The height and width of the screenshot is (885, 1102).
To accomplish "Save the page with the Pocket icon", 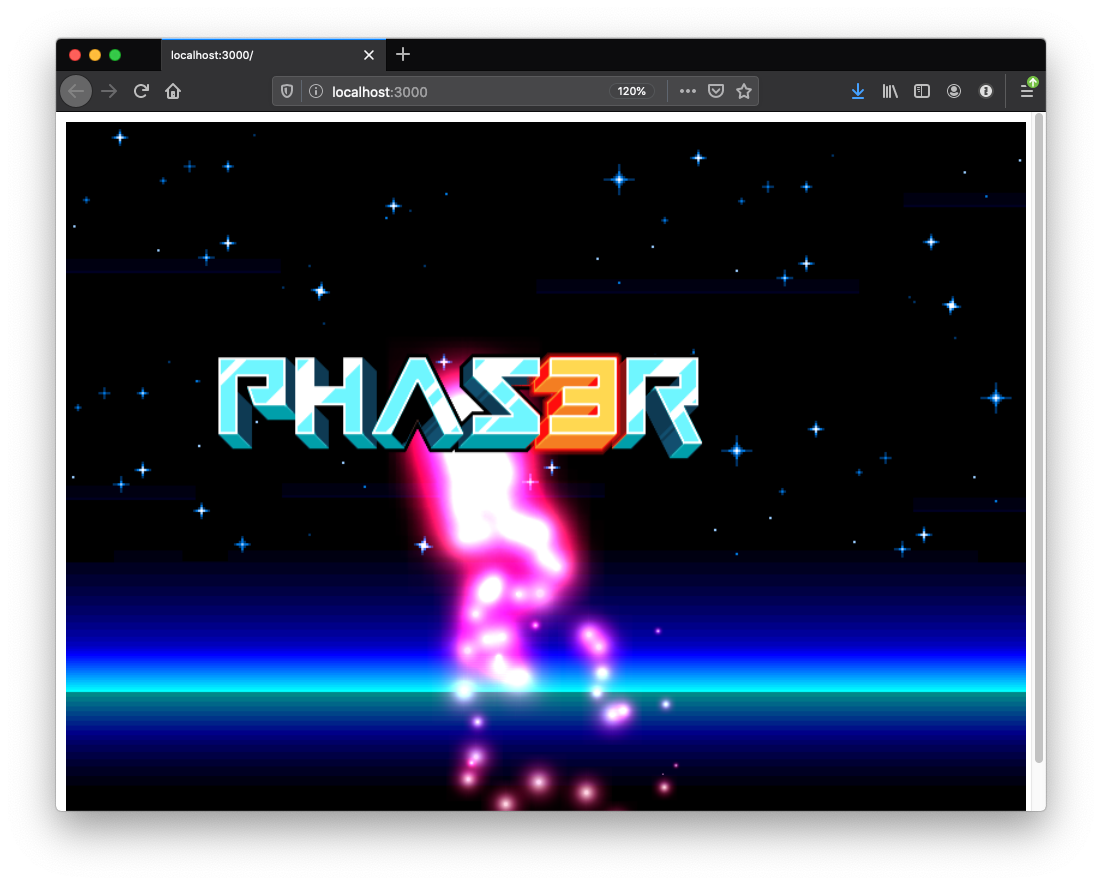I will coord(715,91).
